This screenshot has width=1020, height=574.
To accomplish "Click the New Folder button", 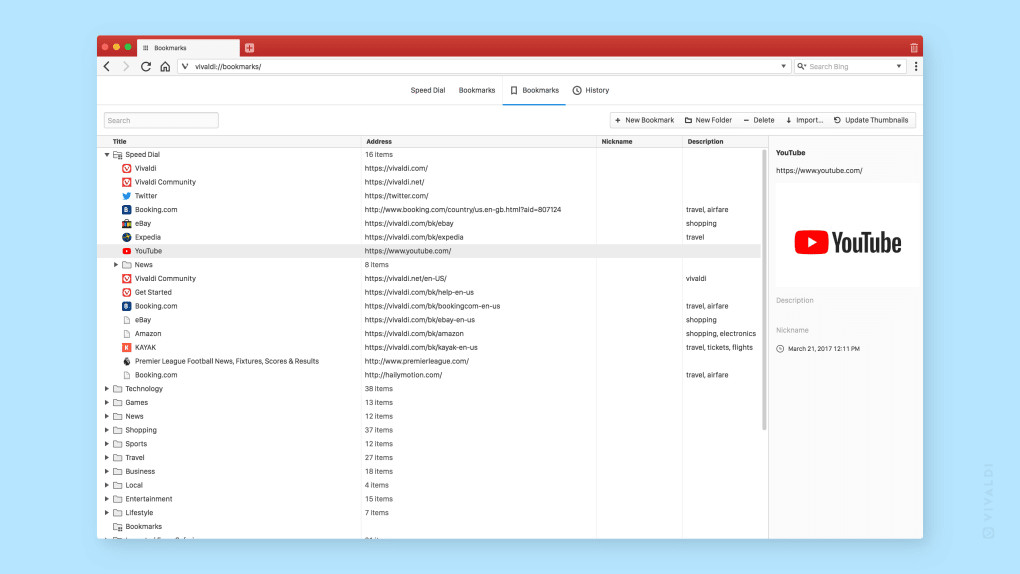I will pos(708,120).
